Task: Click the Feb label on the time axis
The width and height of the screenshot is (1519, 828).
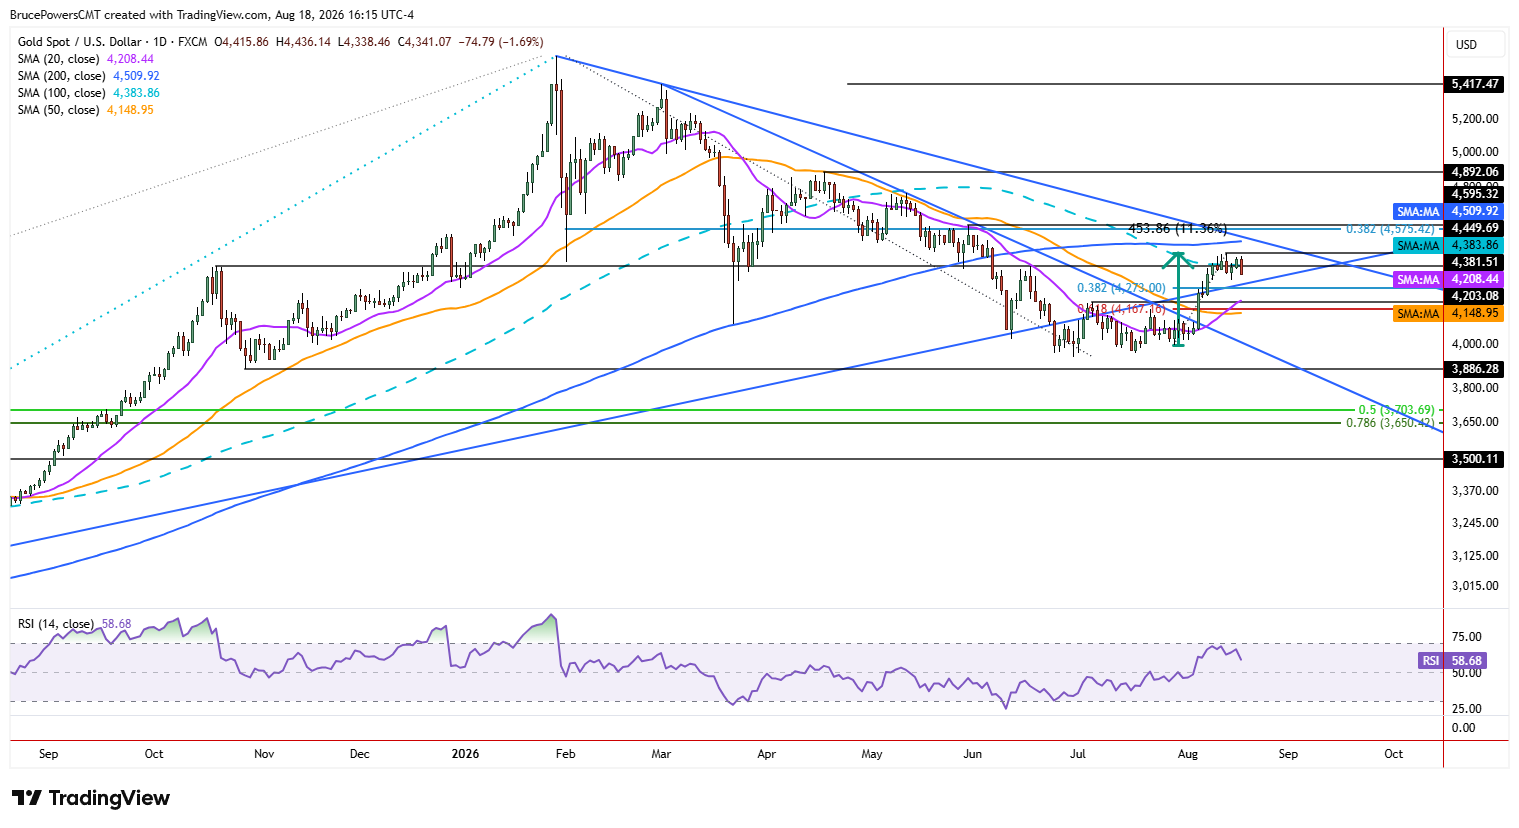Action: (566, 754)
